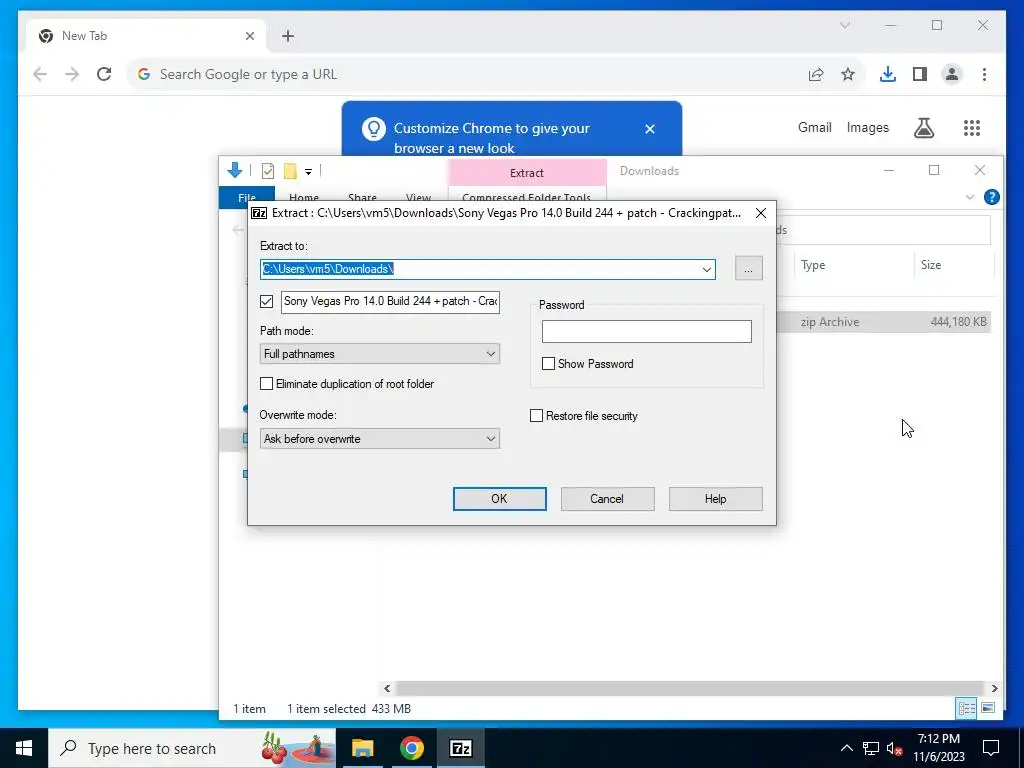Click the Type column header
Viewport: 1024px width, 768px height.
pyautogui.click(x=813, y=264)
